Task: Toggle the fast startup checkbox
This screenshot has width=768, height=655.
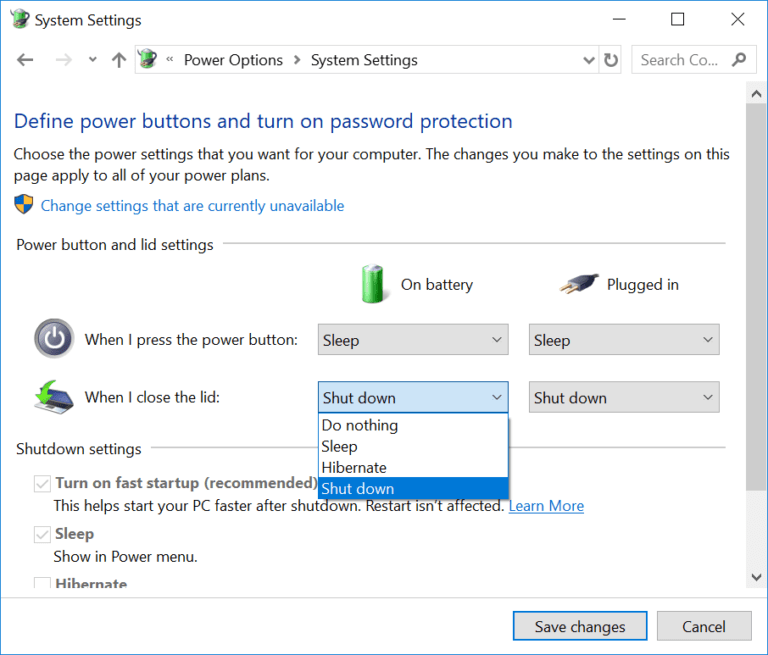Action: tap(42, 484)
